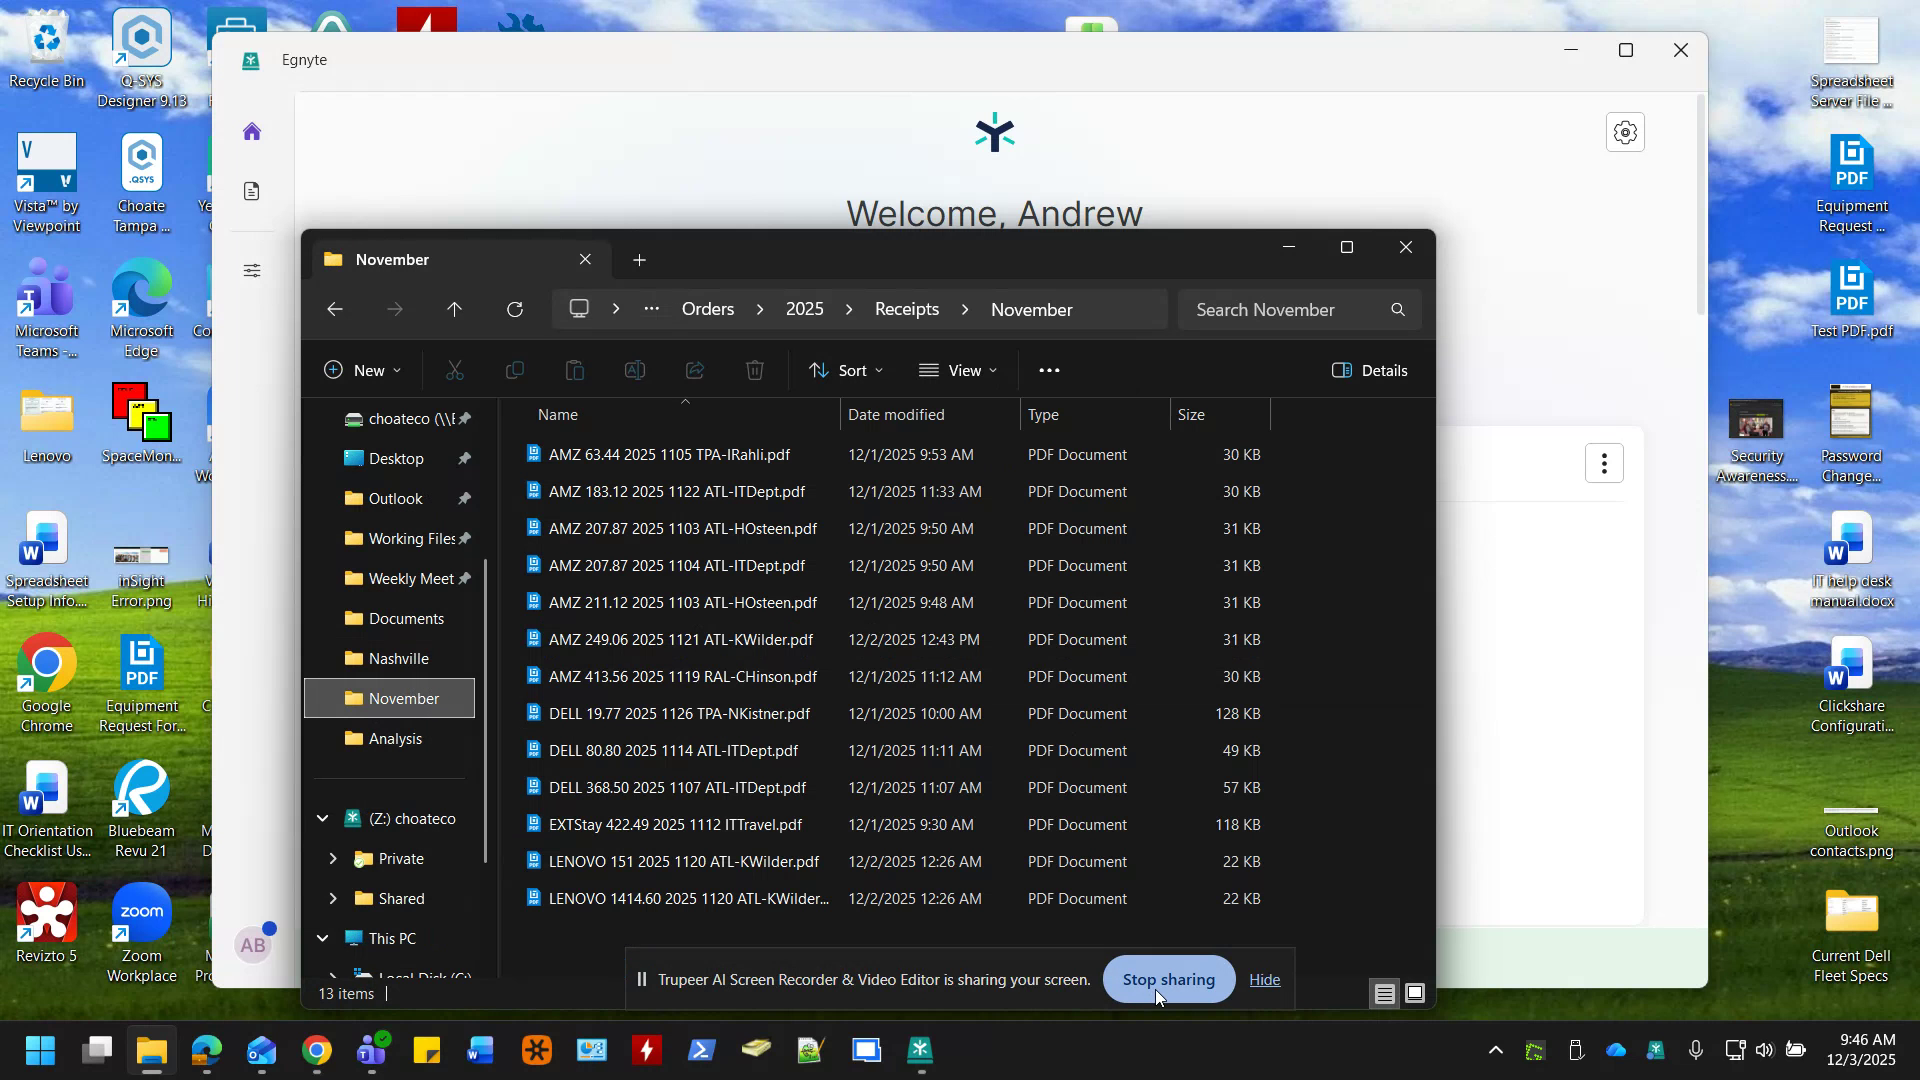
Task: Switch to details list view toggle
Action: click(1384, 993)
